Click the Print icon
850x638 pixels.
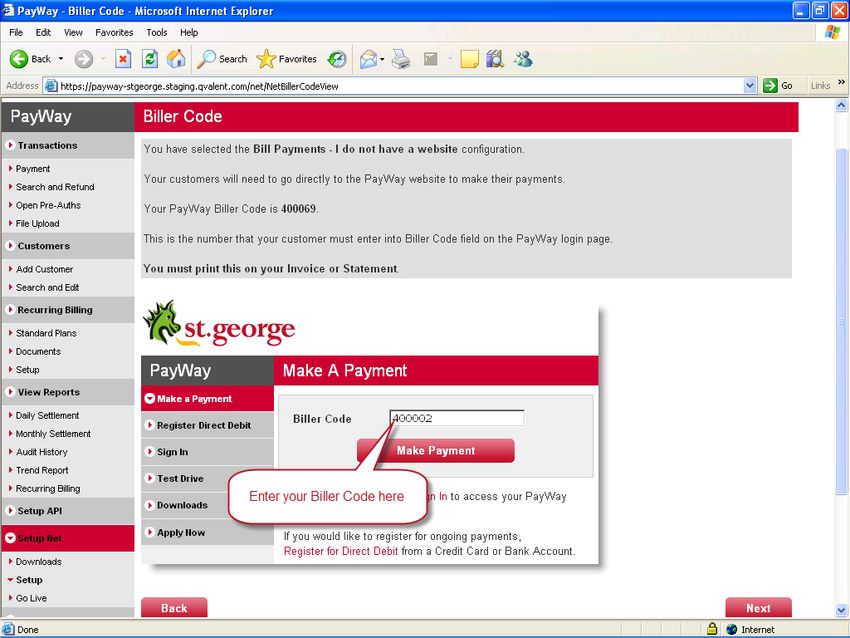coord(401,59)
